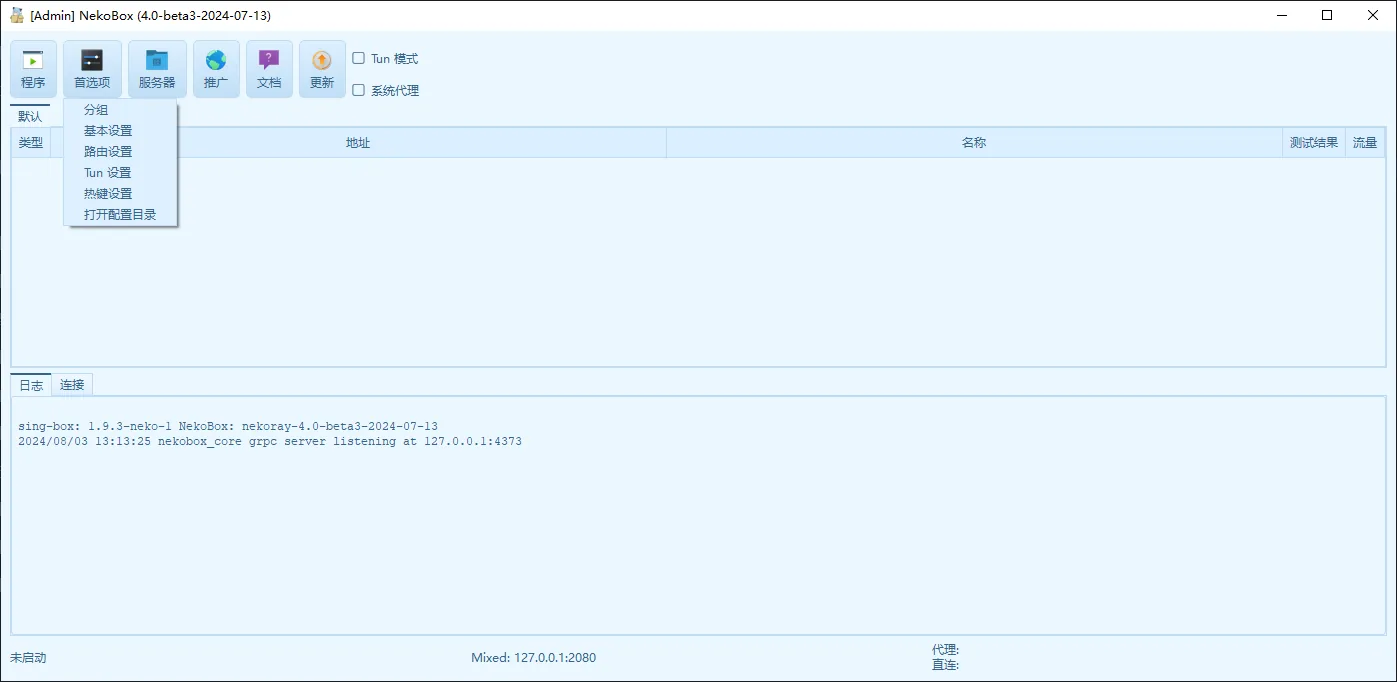Enable the 系统代理 checkbox
1397x682 pixels.
tap(359, 90)
